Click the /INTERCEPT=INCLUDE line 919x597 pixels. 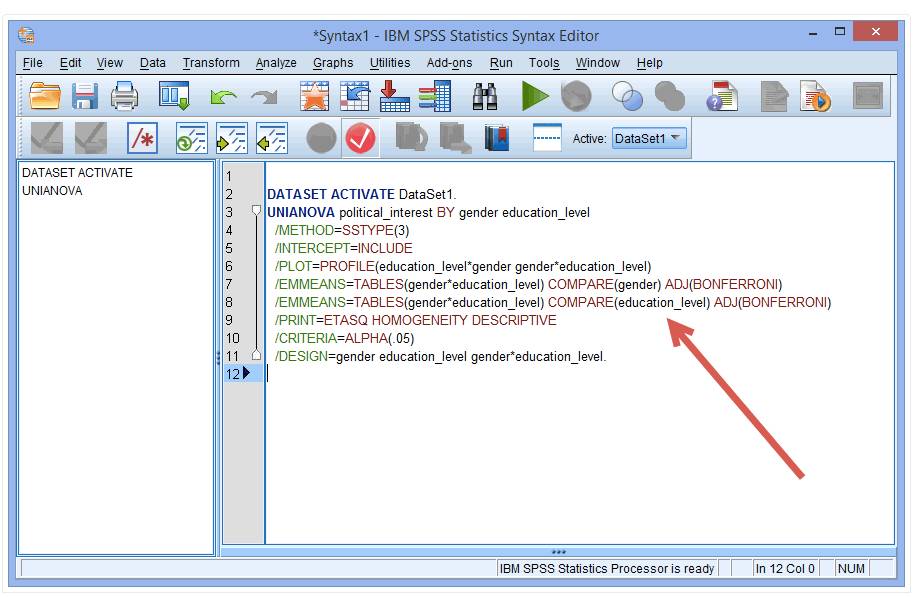click(343, 248)
